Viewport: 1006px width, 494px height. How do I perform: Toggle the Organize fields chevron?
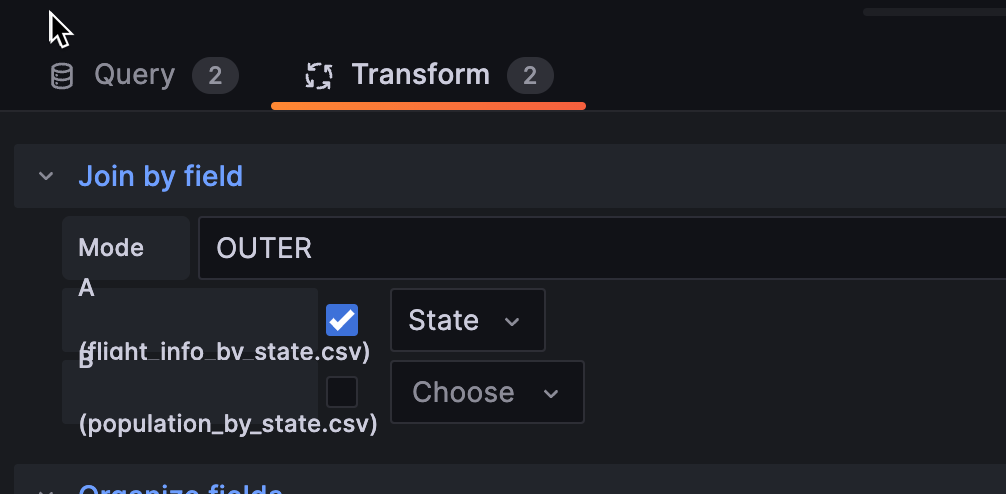46,491
